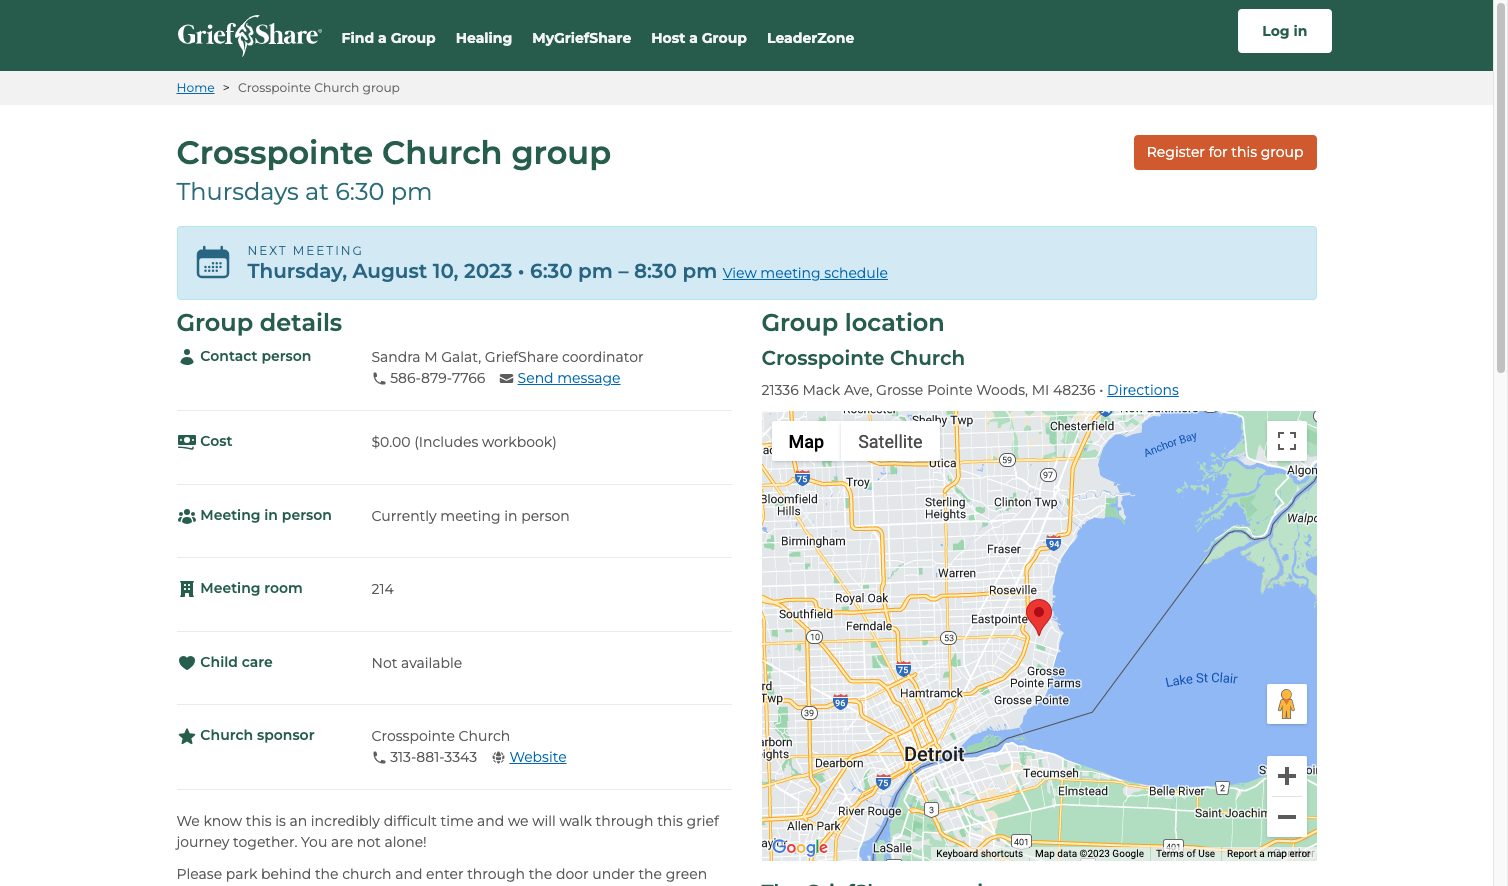
Task: Click the Google logo on map
Action: [x=800, y=847]
